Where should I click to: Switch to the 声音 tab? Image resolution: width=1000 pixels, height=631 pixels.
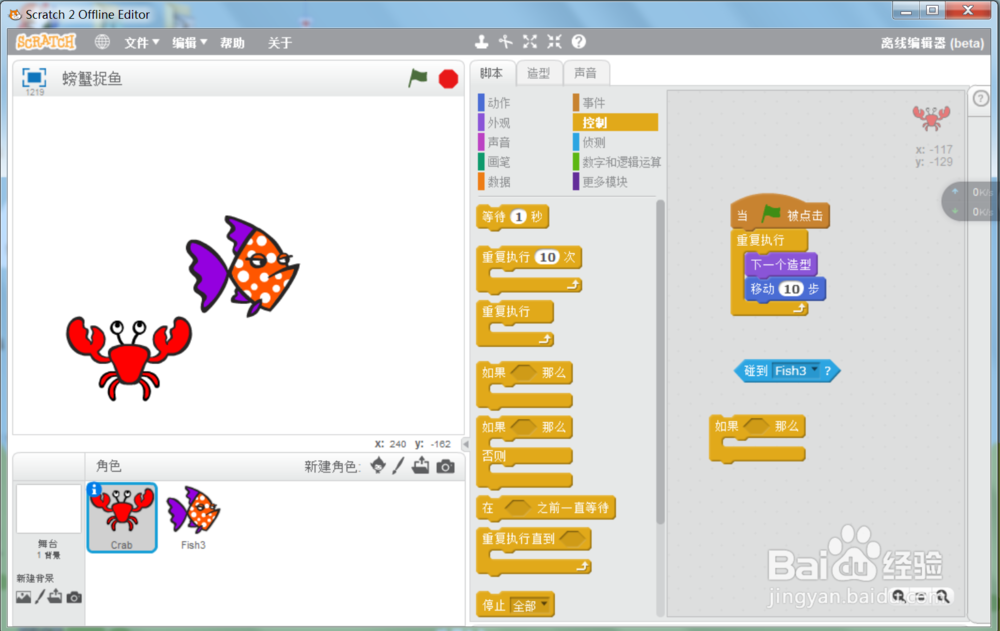coord(585,73)
